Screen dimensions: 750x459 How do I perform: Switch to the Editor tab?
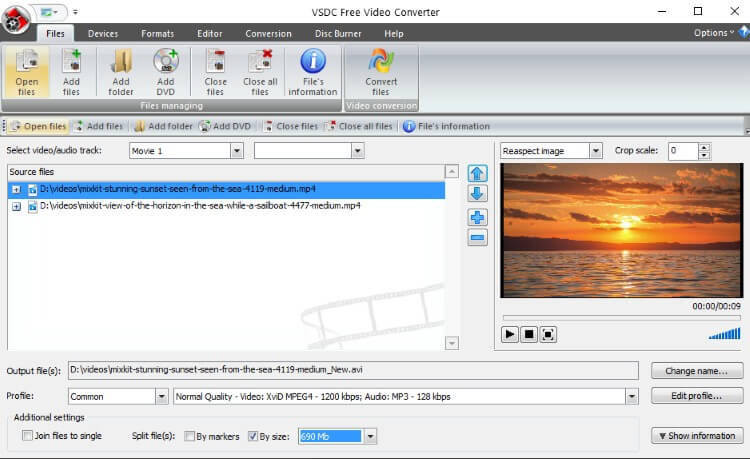coord(210,33)
